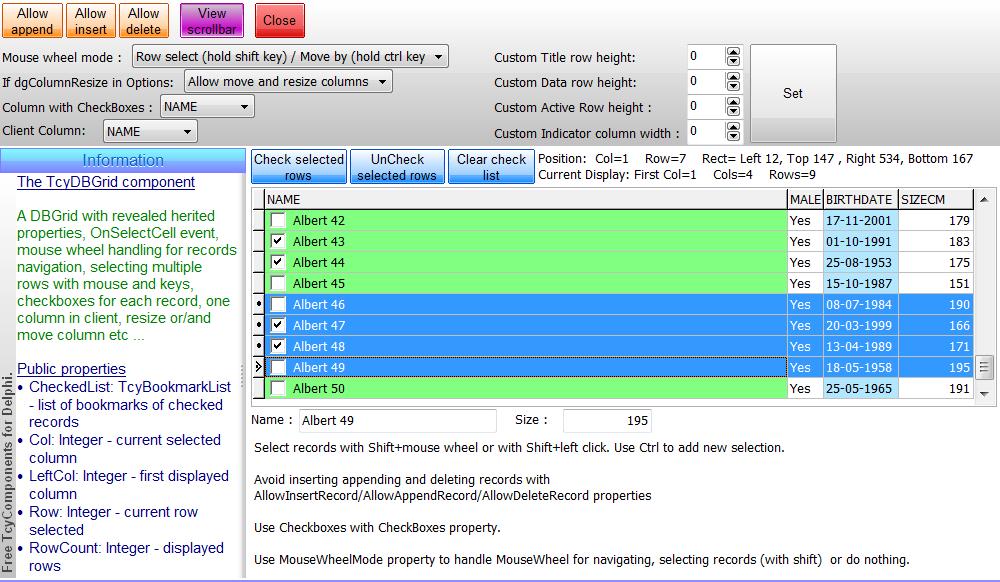
Task: Click the Allow delete button
Action: [144, 21]
